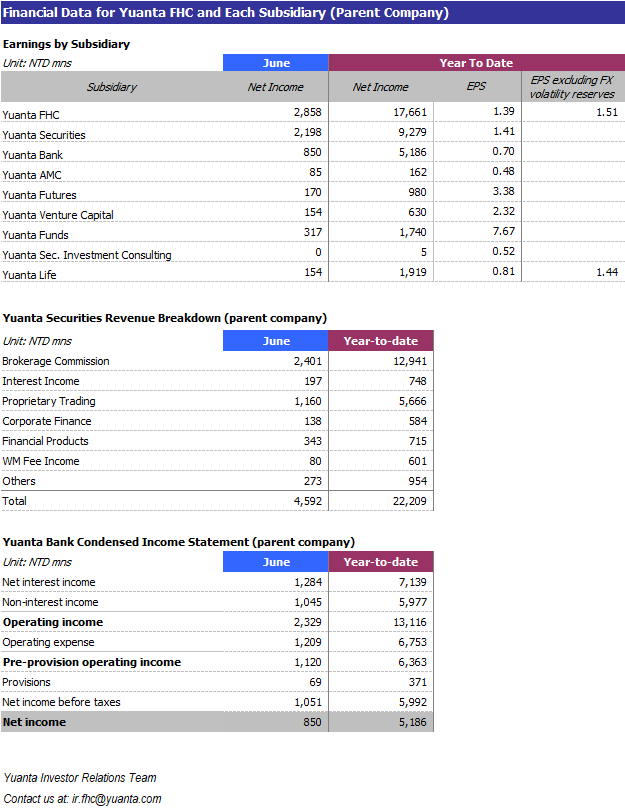Select the 'Yuanta Bank' subsidiary row label
Viewport: 625px width, 812px height.
click(x=33, y=155)
